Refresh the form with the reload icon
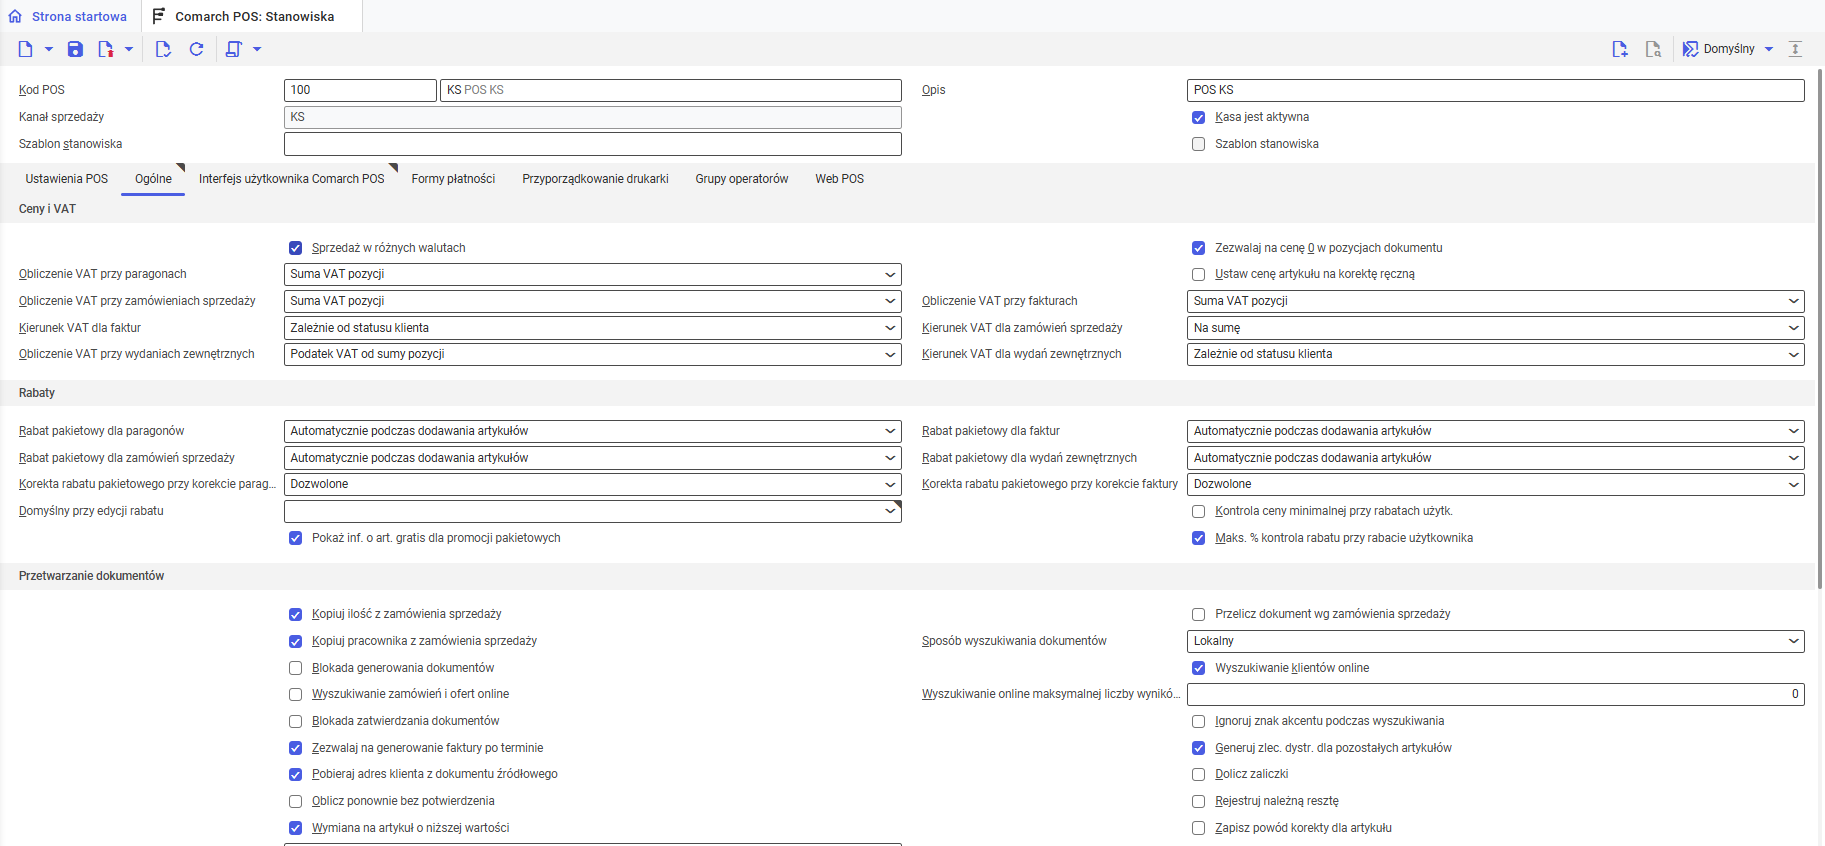1825x846 pixels. [x=196, y=49]
